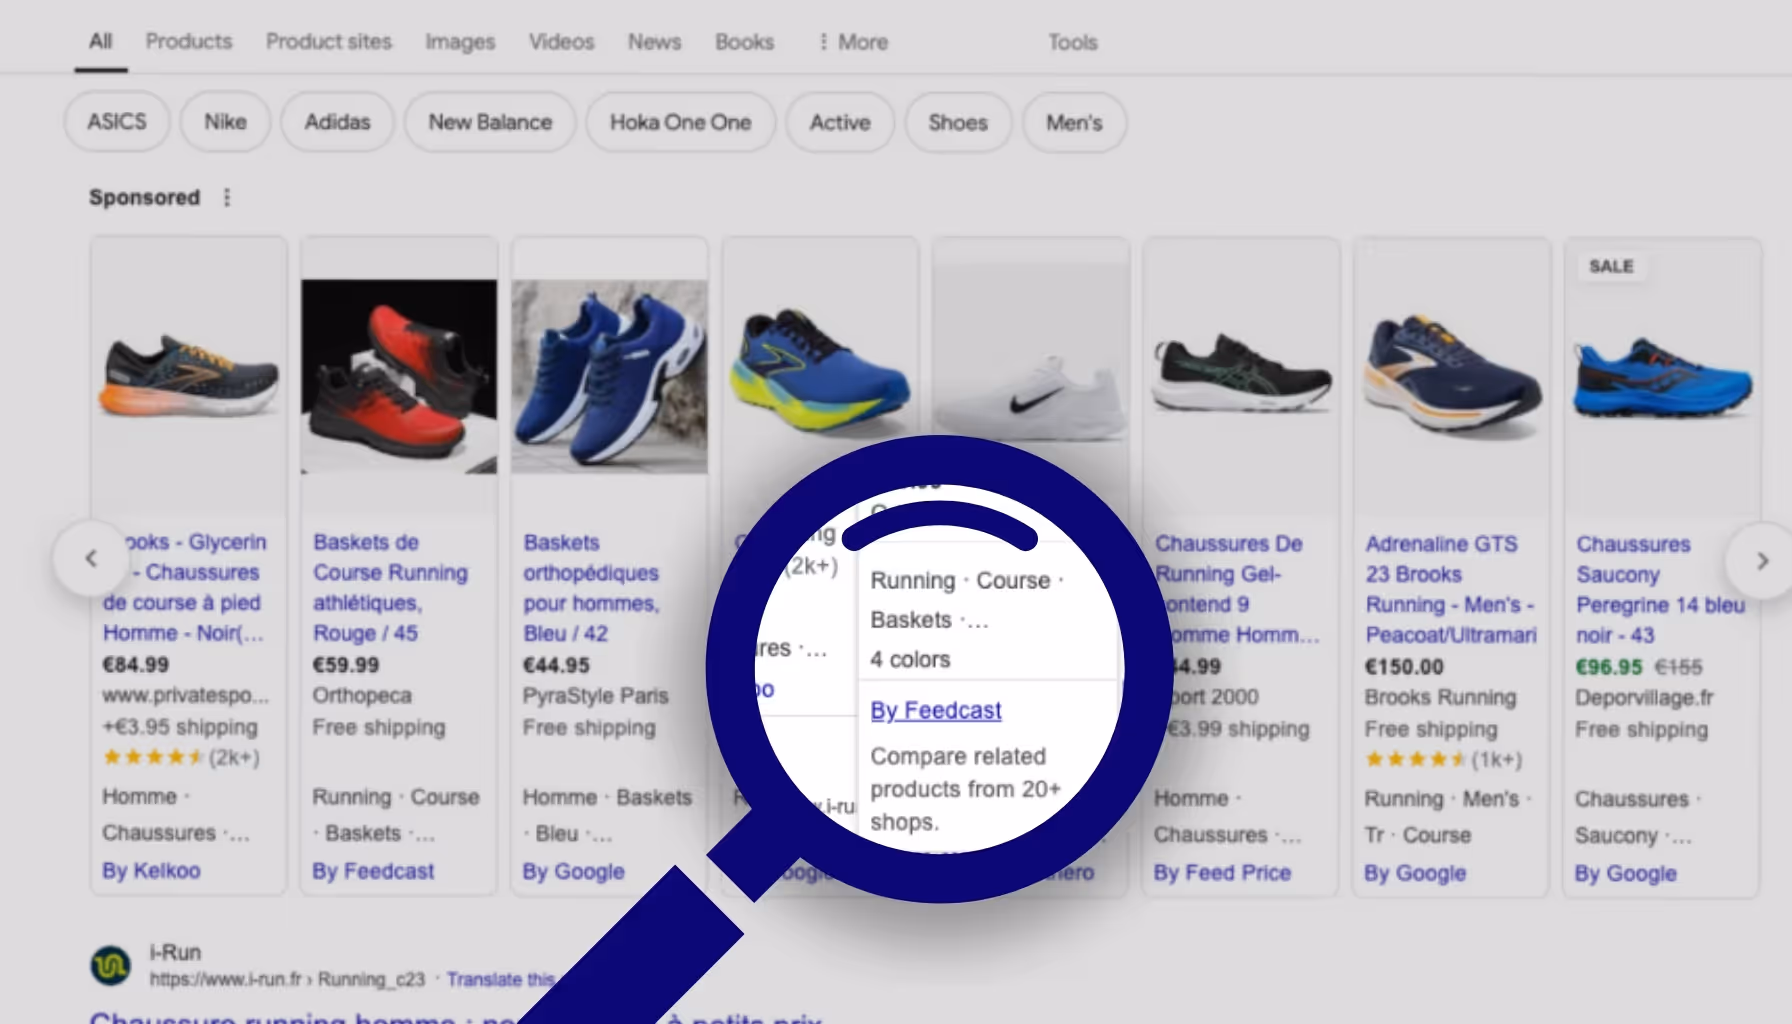This screenshot has width=1792, height=1024.
Task: Filter by New Balance chip
Action: (x=490, y=122)
